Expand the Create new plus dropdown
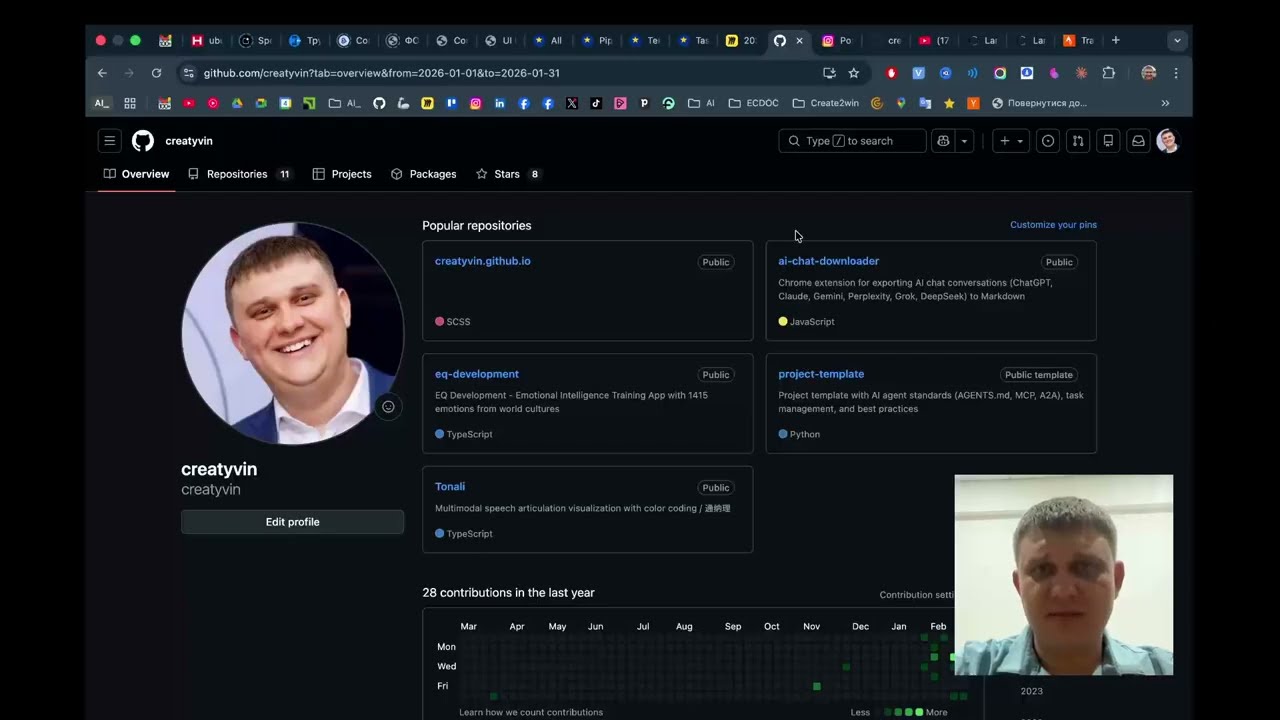This screenshot has height=720, width=1280. [1011, 141]
